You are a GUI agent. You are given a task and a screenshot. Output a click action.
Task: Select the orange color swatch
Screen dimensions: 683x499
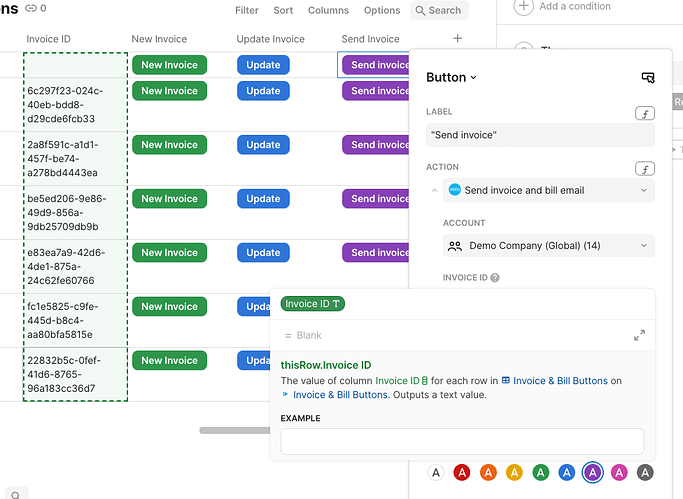click(488, 472)
